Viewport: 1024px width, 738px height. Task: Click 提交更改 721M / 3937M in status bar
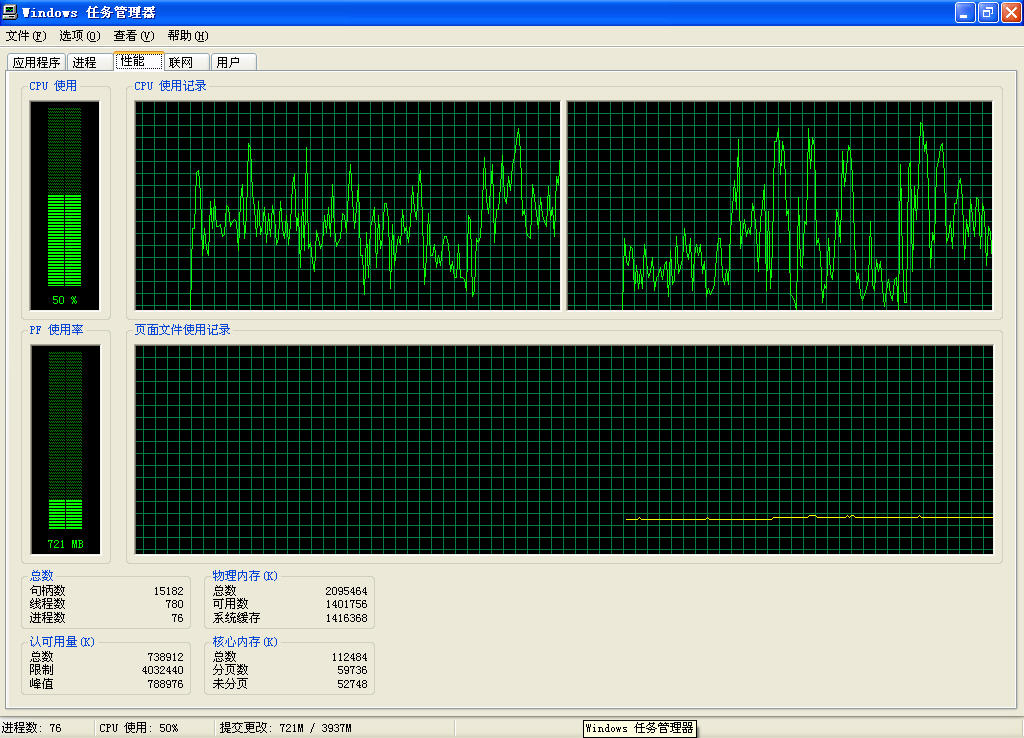pos(285,728)
